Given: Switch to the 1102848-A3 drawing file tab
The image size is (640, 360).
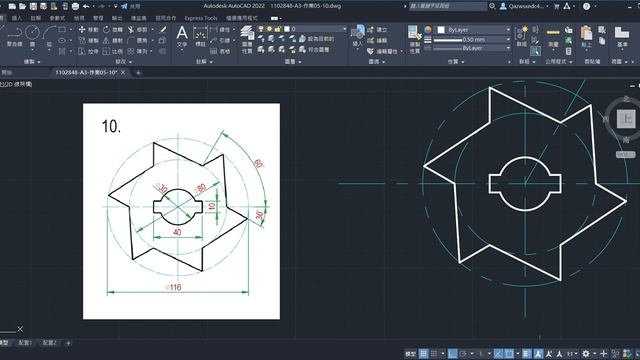Looking at the screenshot, I should [86, 72].
